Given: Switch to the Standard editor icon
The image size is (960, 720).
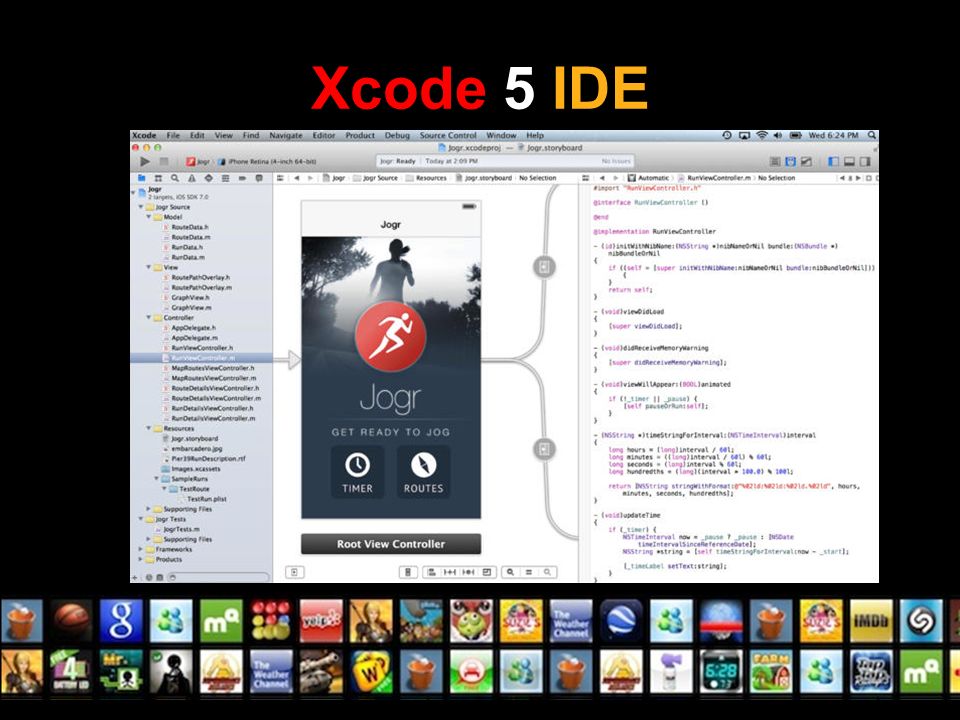Looking at the screenshot, I should pos(774,162).
